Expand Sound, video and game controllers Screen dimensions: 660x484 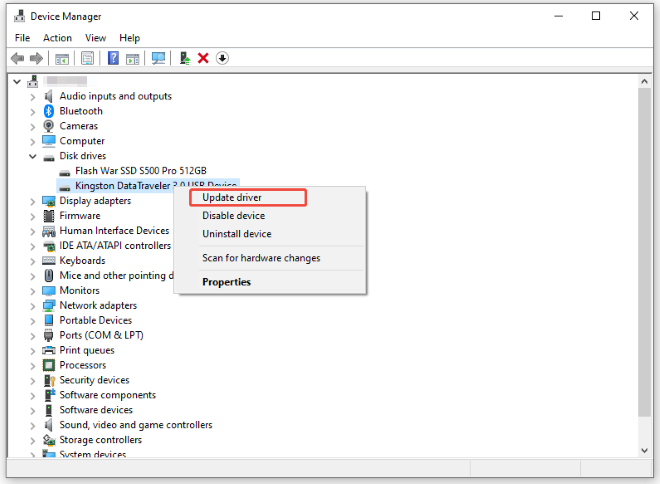pyautogui.click(x=33, y=426)
